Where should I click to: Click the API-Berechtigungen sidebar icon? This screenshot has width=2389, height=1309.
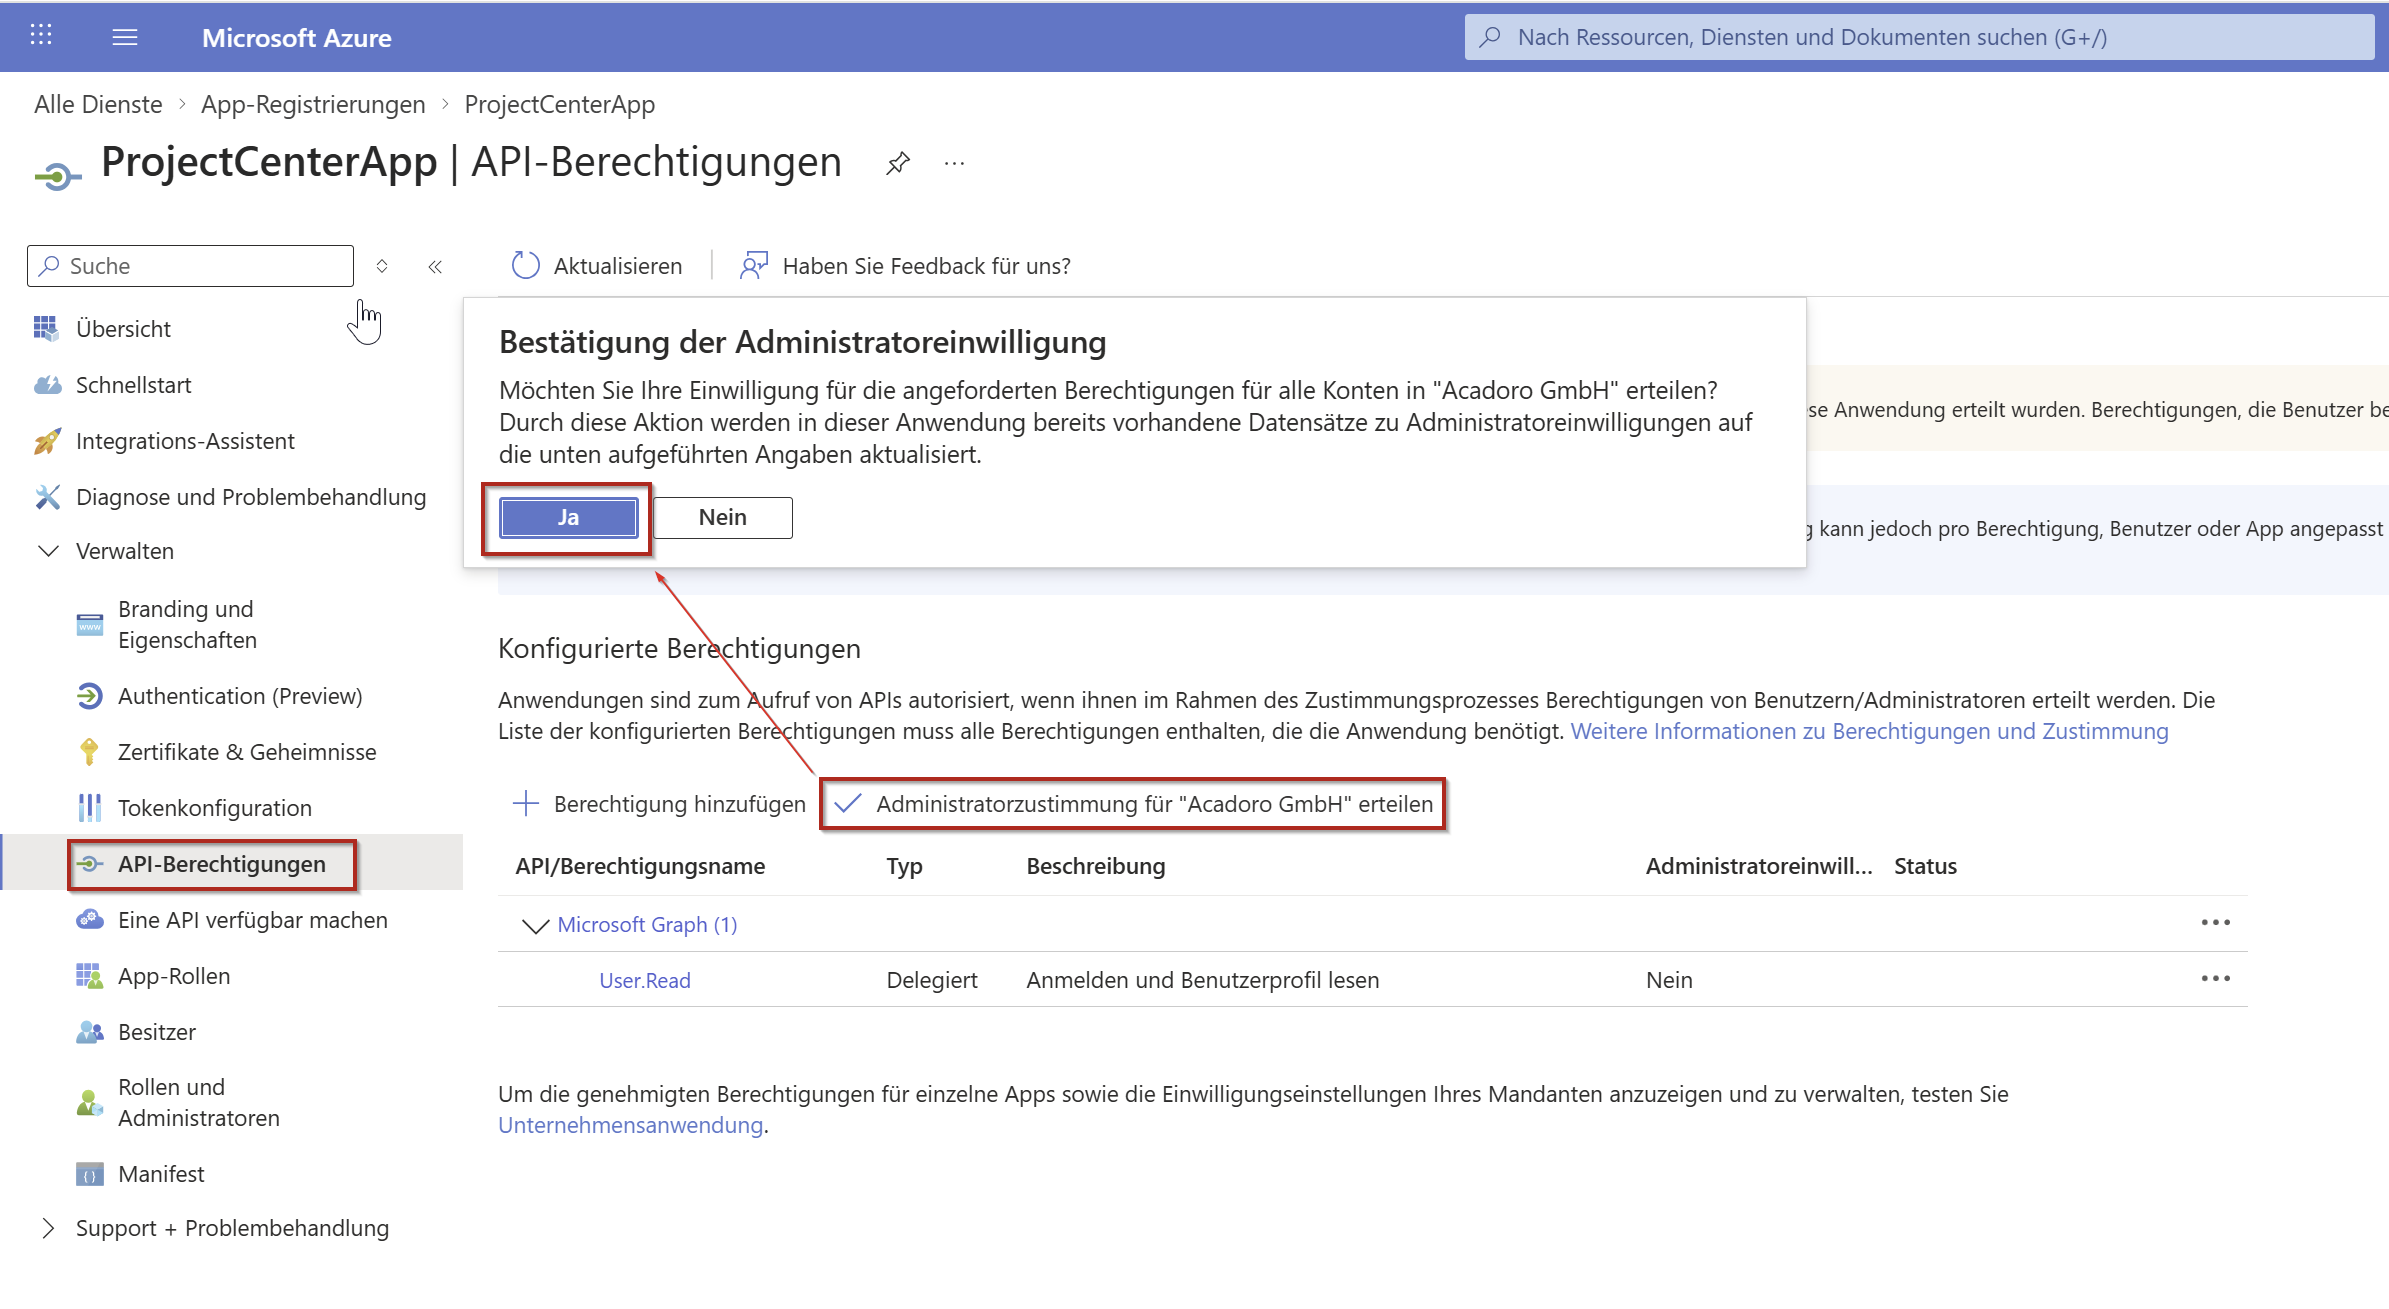coord(89,864)
